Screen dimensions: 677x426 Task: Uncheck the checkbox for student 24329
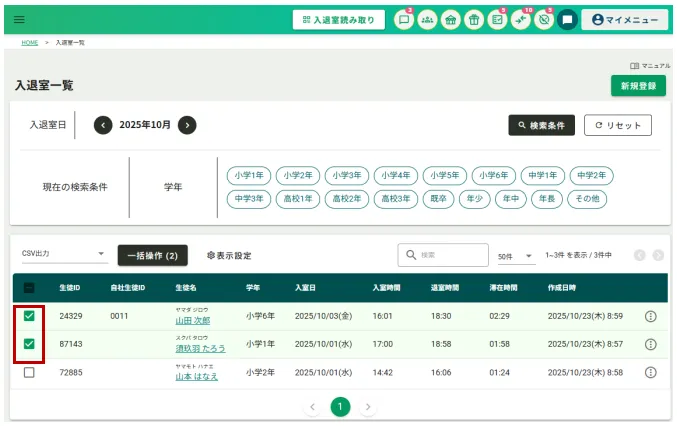29,317
